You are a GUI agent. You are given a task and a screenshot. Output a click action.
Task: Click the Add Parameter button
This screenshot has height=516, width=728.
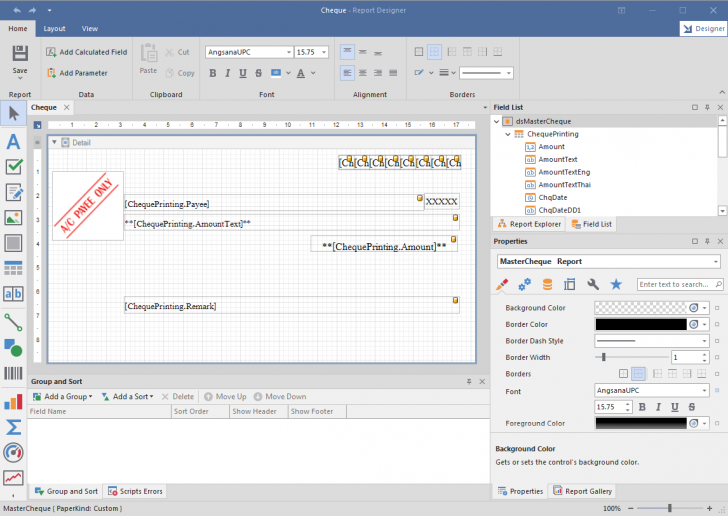tap(76, 73)
